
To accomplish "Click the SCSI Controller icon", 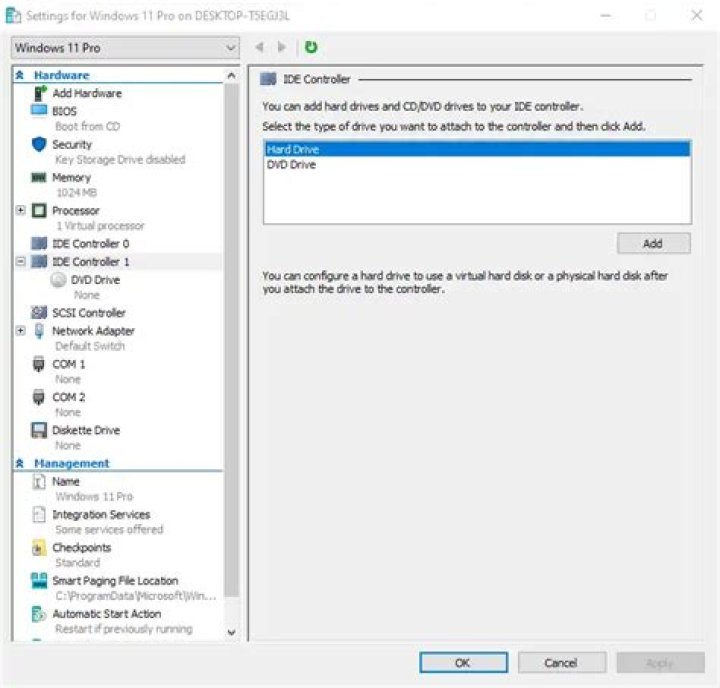I will point(39,312).
